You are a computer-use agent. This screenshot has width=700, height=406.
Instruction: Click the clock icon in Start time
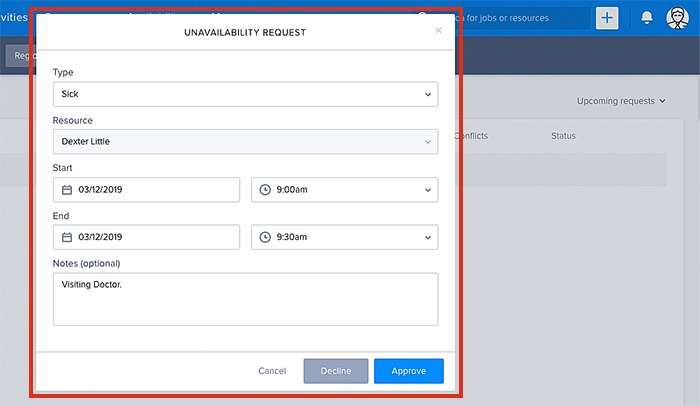265,190
